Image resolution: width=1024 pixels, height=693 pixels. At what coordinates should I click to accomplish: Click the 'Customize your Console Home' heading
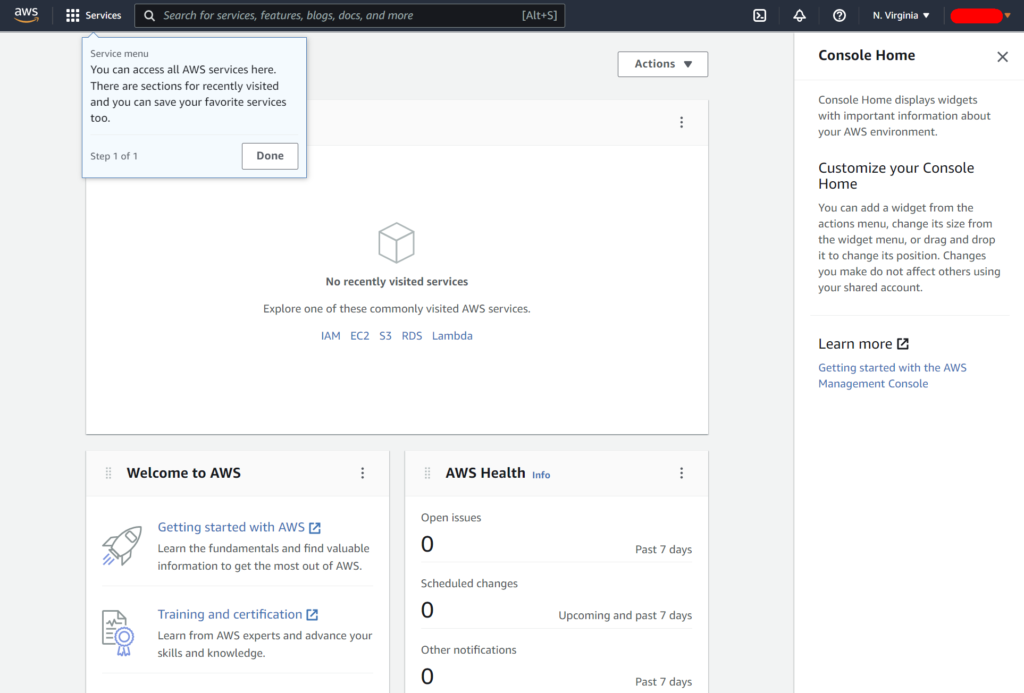[x=896, y=176]
